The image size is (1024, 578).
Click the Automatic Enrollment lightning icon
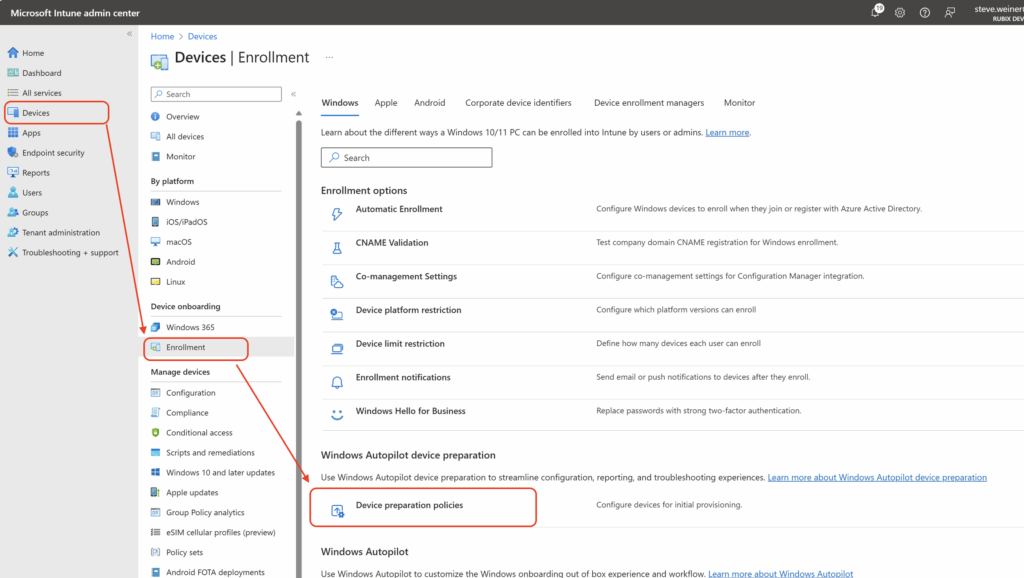337,214
